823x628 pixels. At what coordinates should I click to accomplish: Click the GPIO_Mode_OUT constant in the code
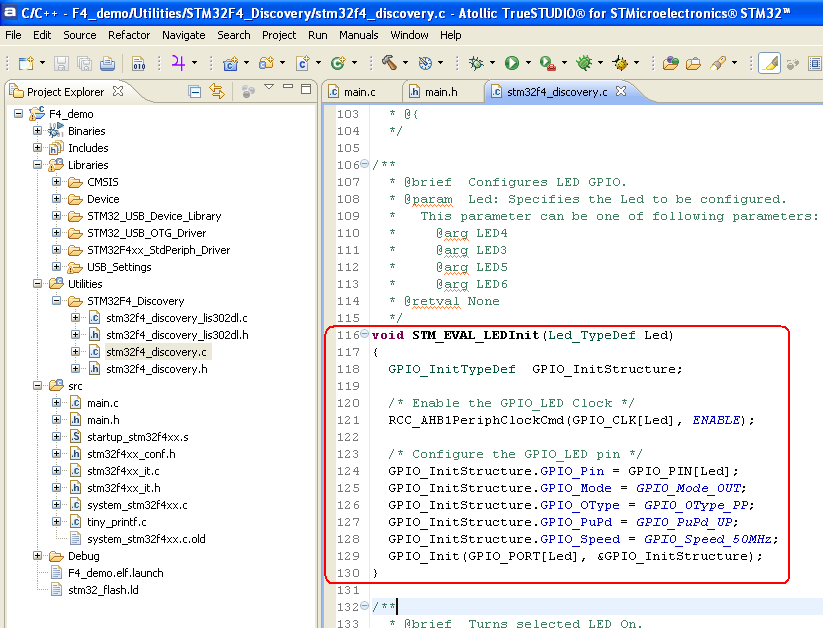(x=689, y=488)
